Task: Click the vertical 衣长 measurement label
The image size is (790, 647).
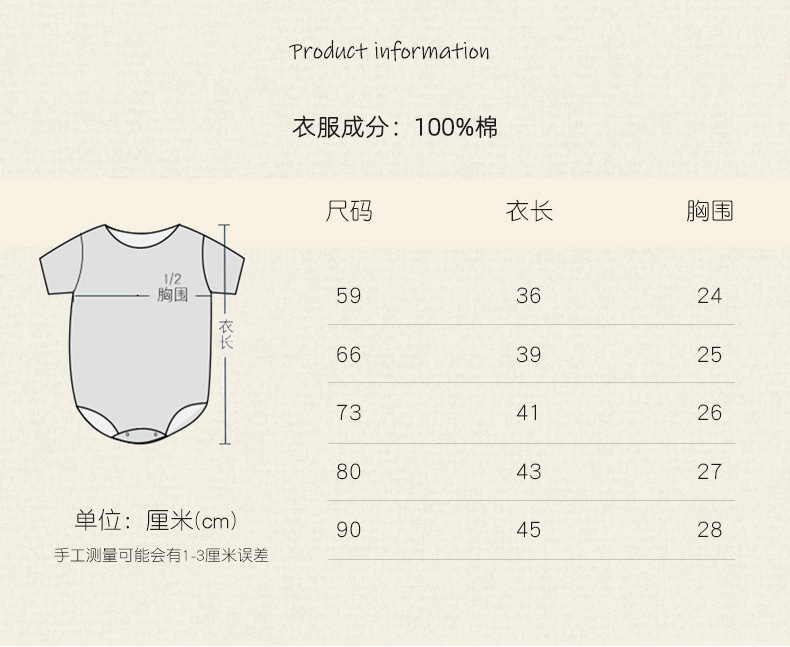Action: (226, 334)
